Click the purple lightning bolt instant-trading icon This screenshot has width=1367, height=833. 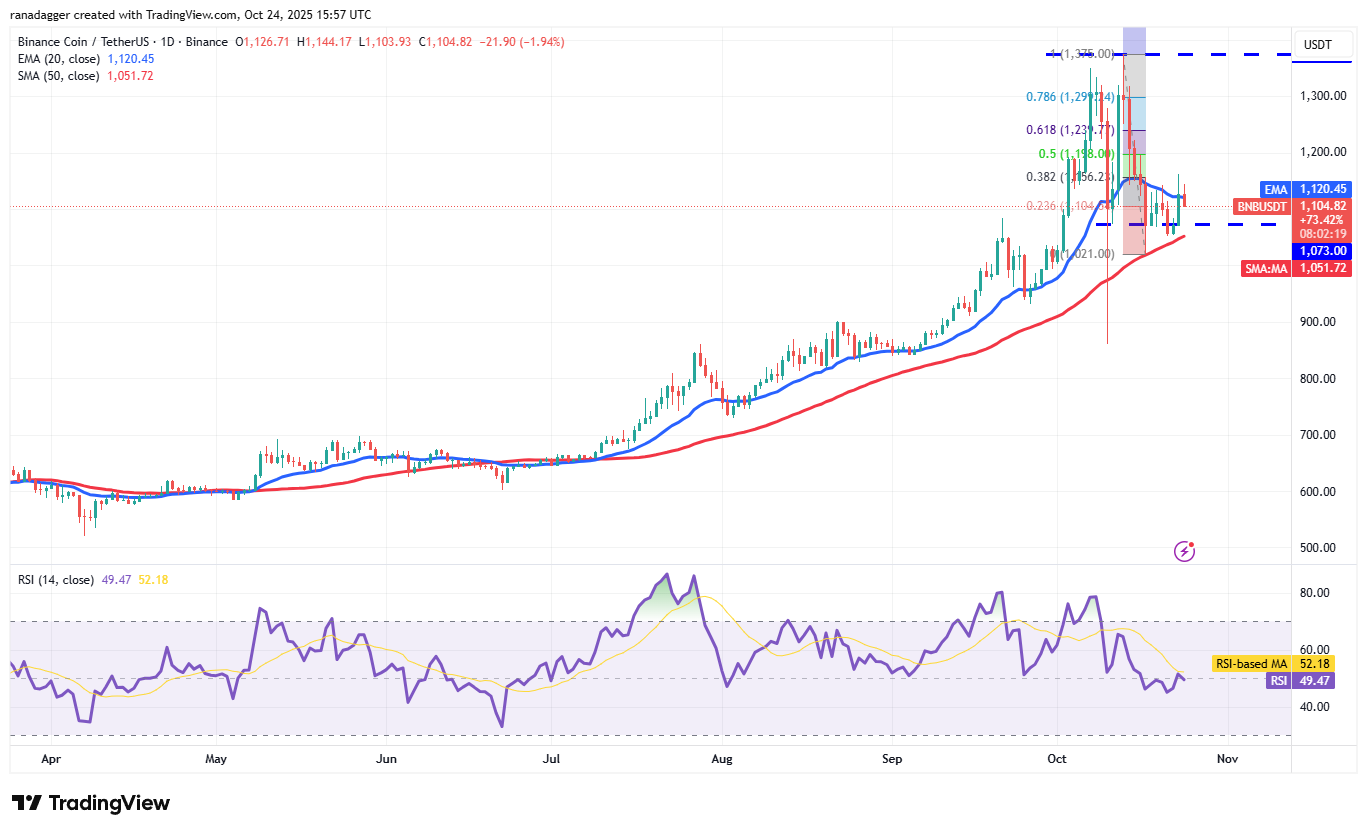[1184, 551]
